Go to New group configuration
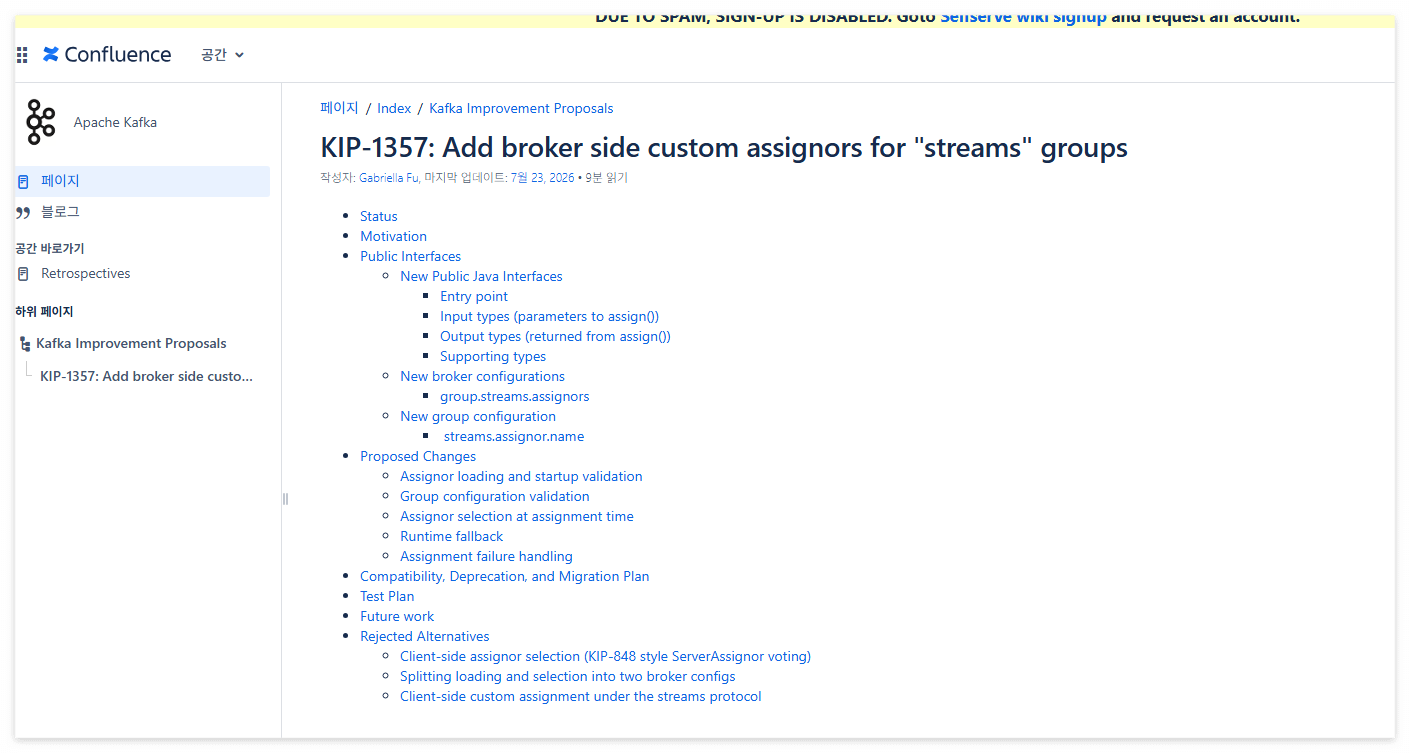This screenshot has height=753, width=1410. click(x=478, y=416)
